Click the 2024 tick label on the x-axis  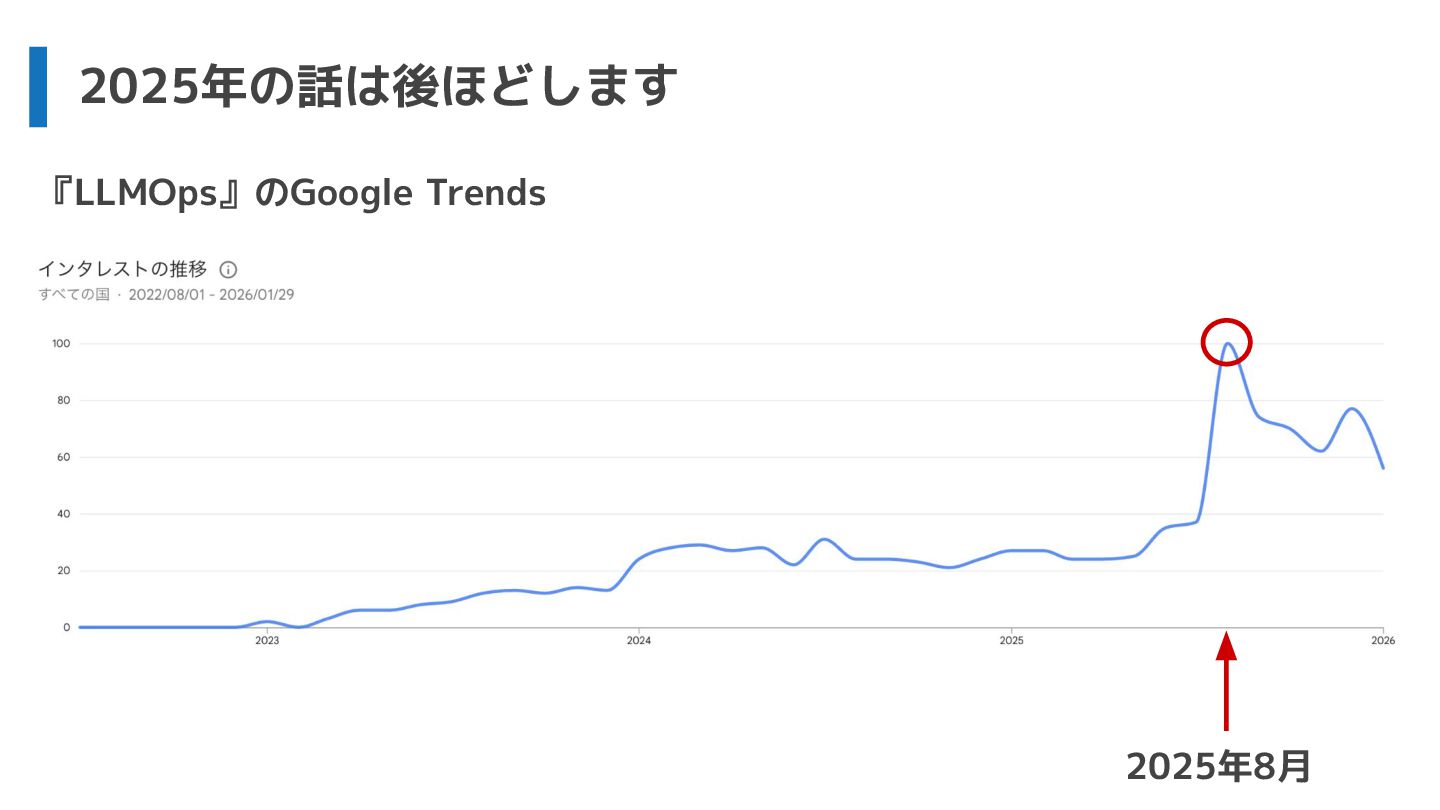(x=639, y=641)
